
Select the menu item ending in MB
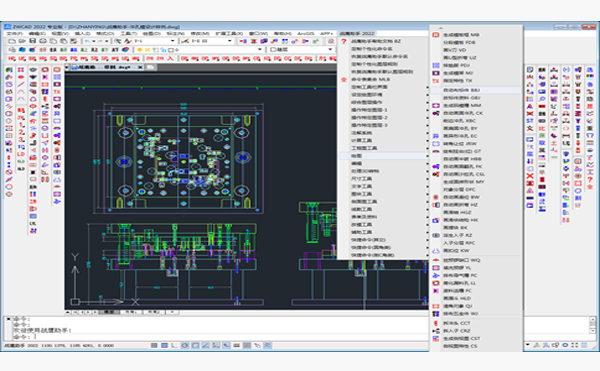tap(476, 34)
